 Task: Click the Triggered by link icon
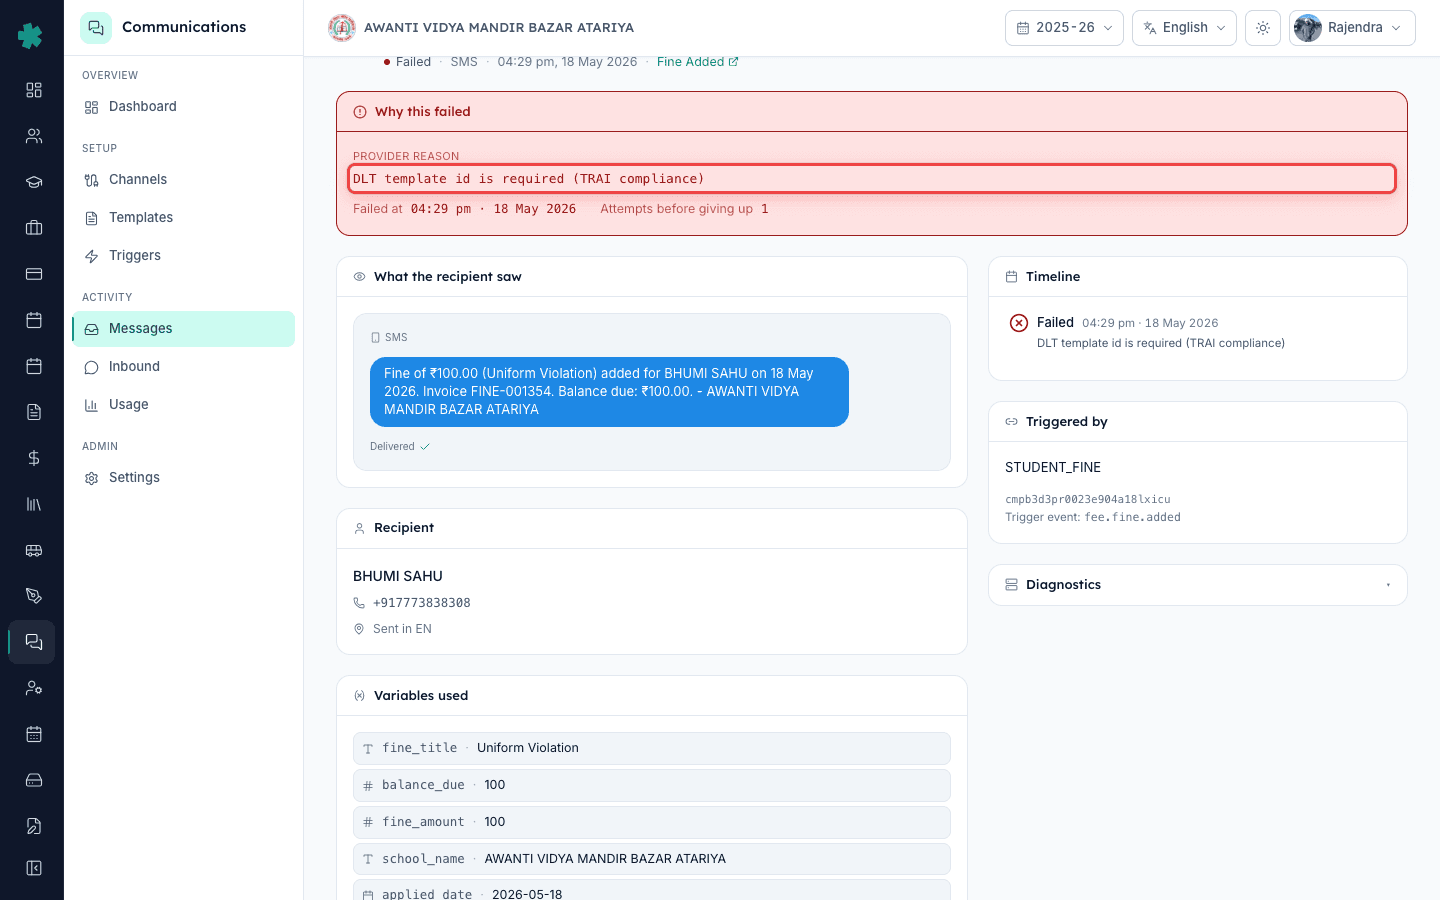[1011, 422]
